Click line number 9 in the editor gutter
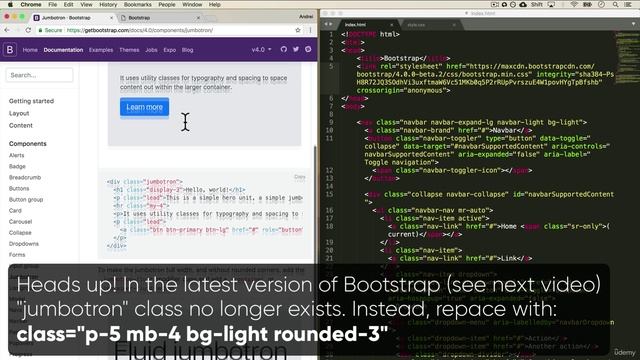 click(x=331, y=122)
